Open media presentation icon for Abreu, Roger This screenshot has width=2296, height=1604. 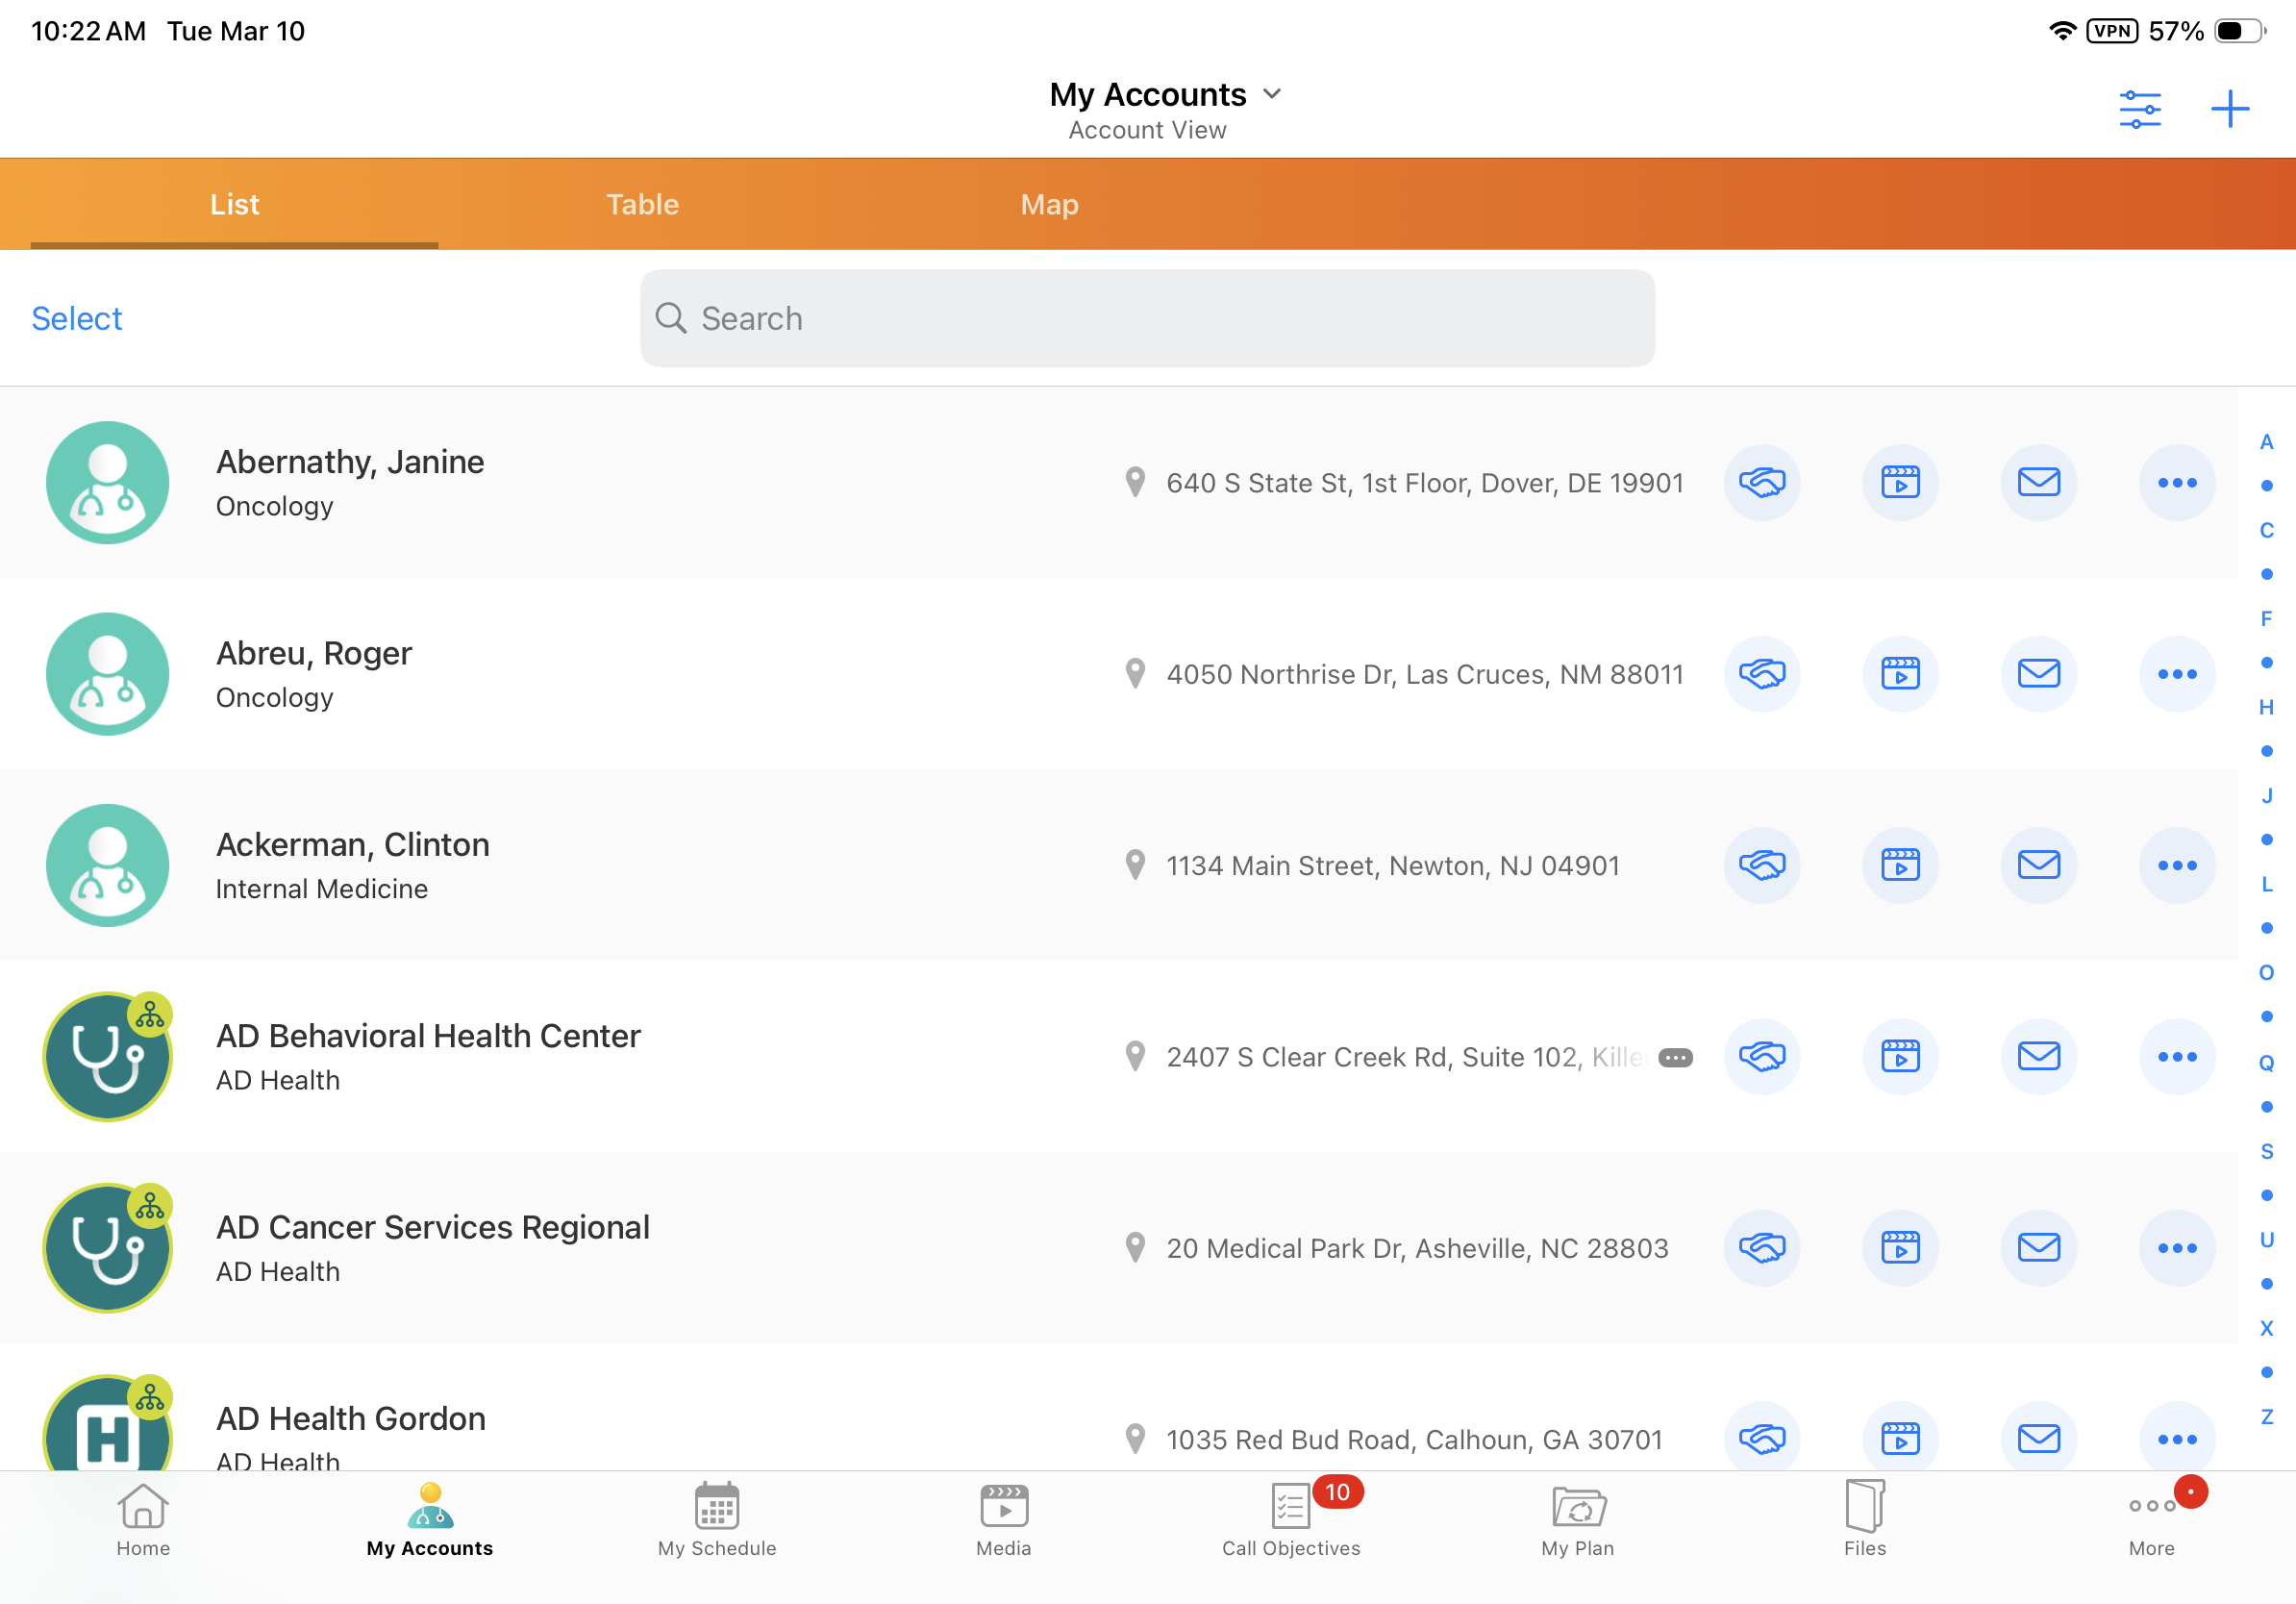pos(1900,674)
